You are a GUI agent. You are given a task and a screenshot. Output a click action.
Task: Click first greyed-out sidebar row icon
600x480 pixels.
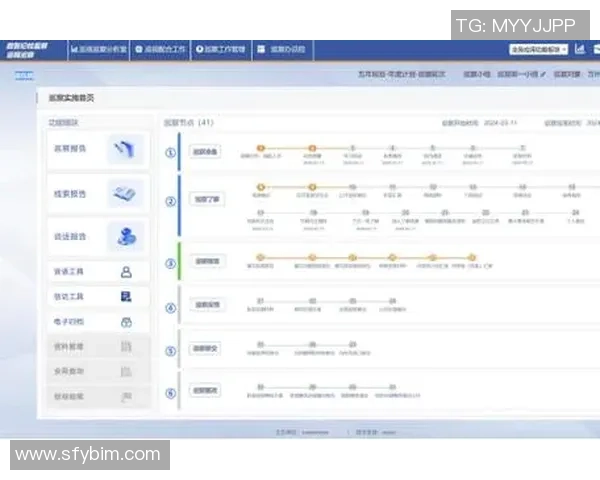coord(126,347)
